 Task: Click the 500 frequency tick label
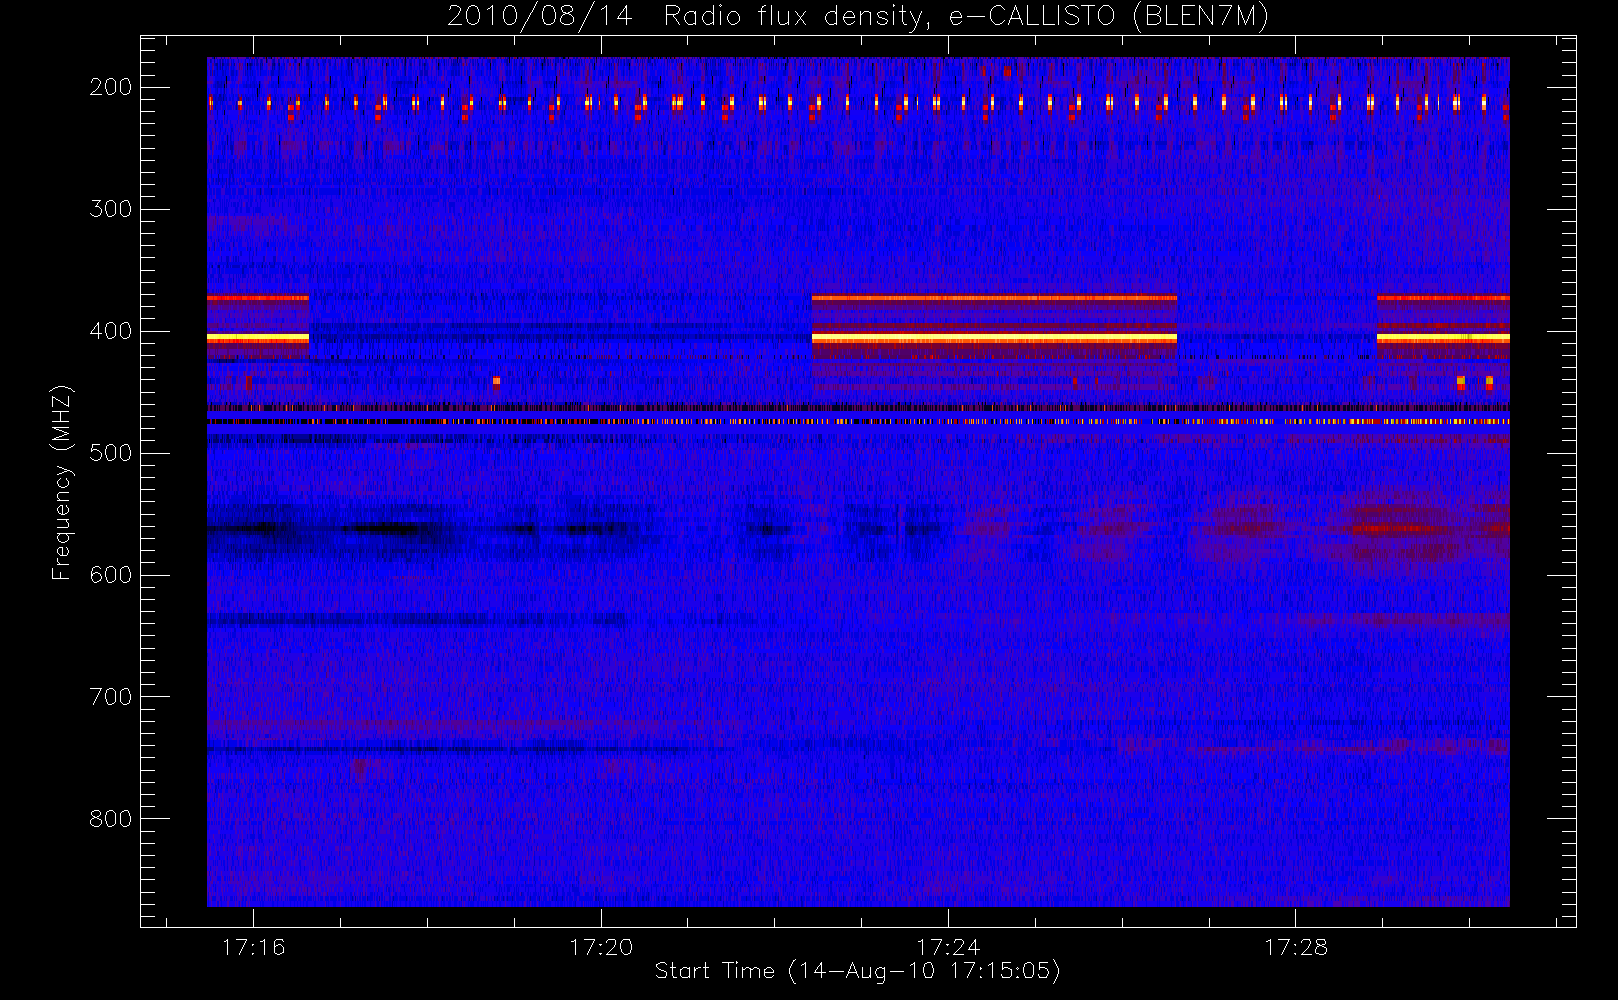click(x=110, y=453)
